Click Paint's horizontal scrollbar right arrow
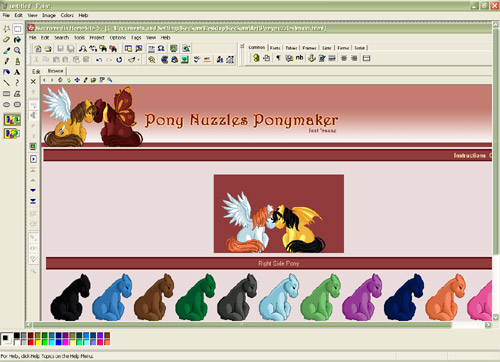500x362 pixels. click(488, 325)
